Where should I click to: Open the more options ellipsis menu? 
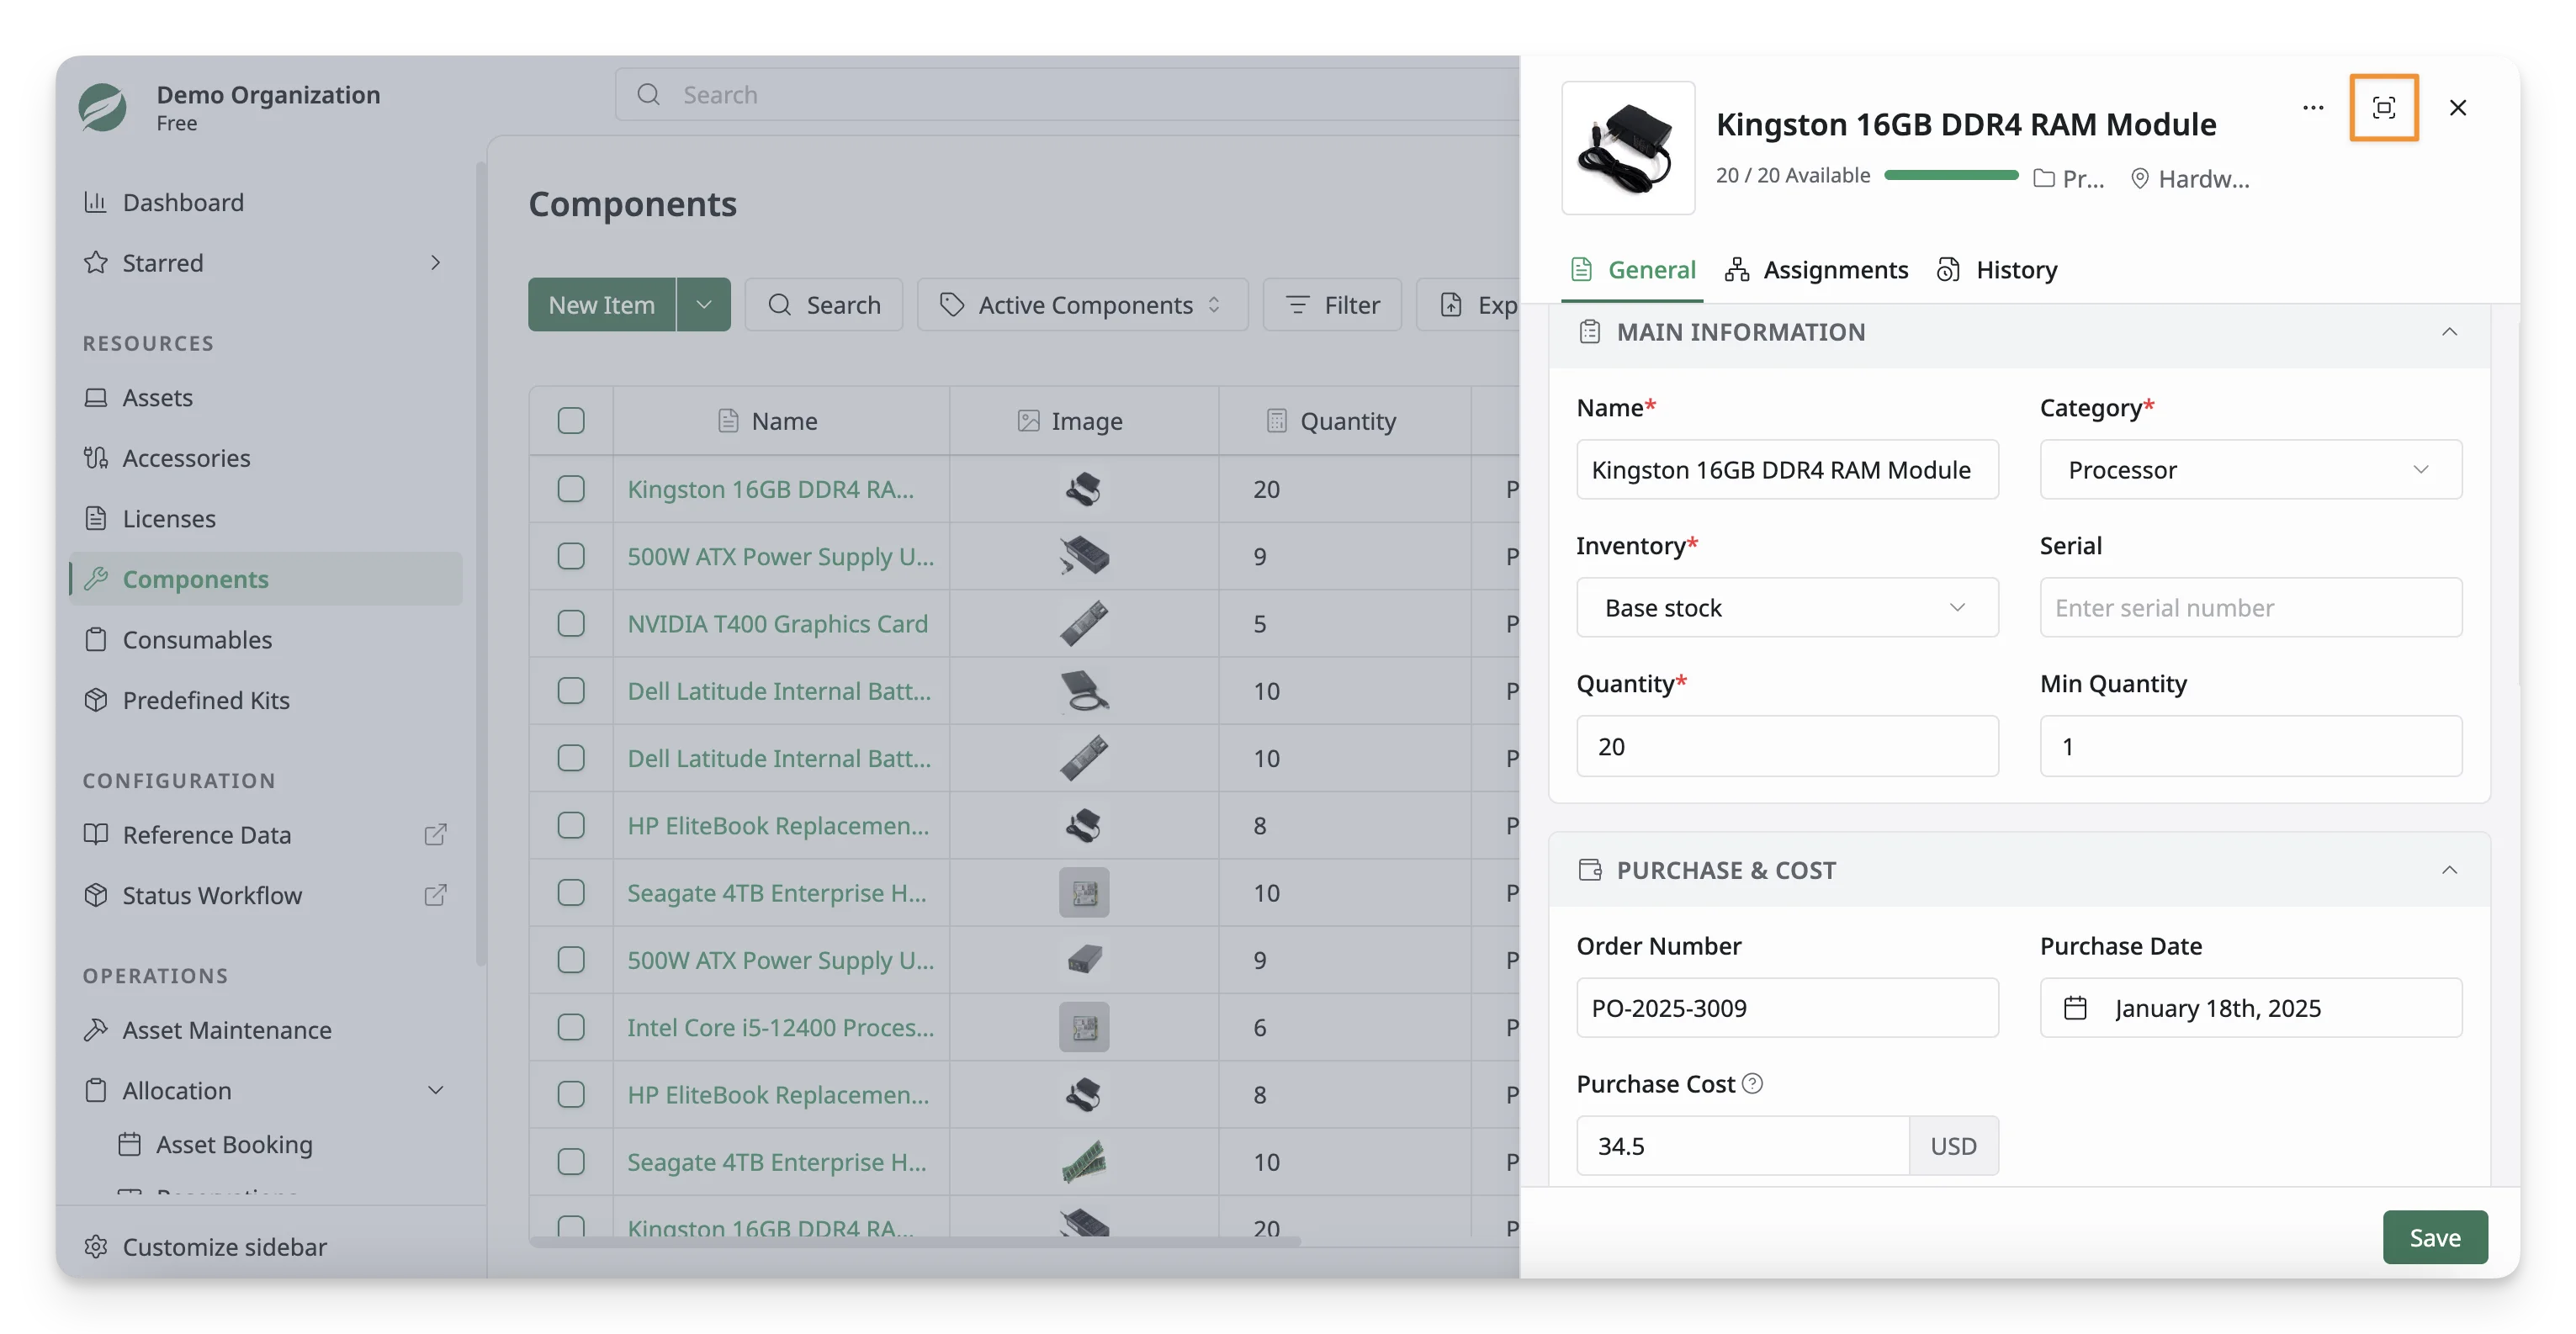(2312, 107)
